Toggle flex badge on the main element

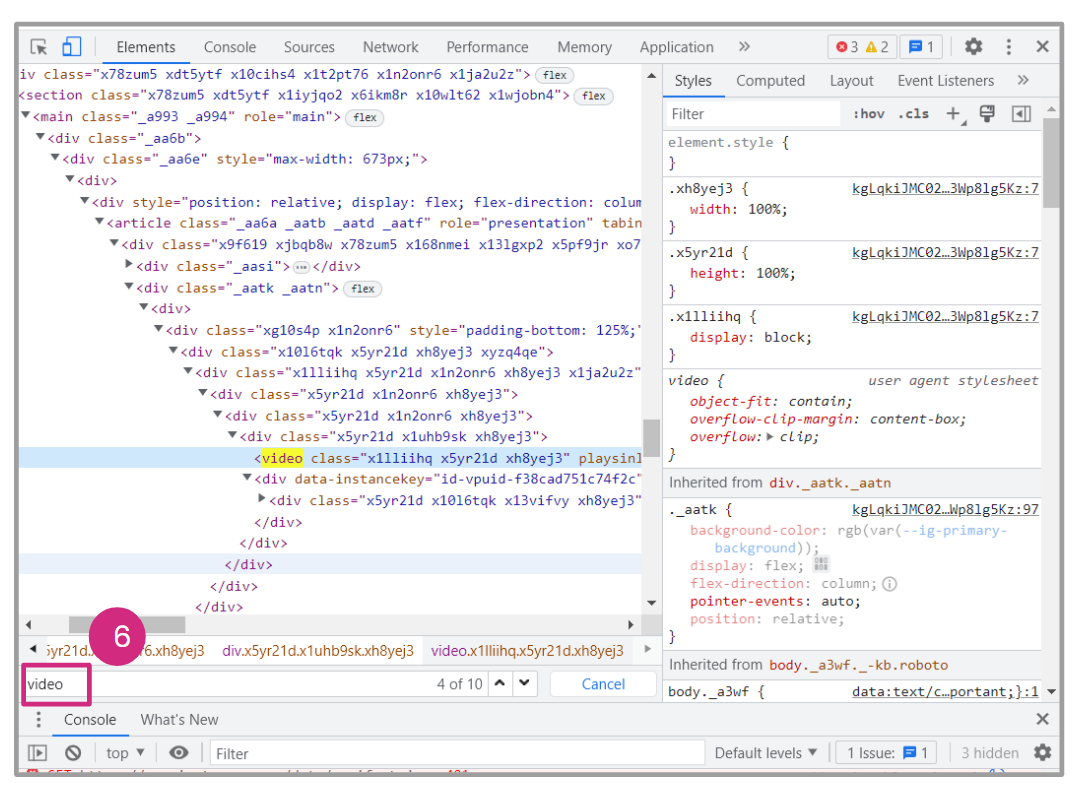point(365,118)
